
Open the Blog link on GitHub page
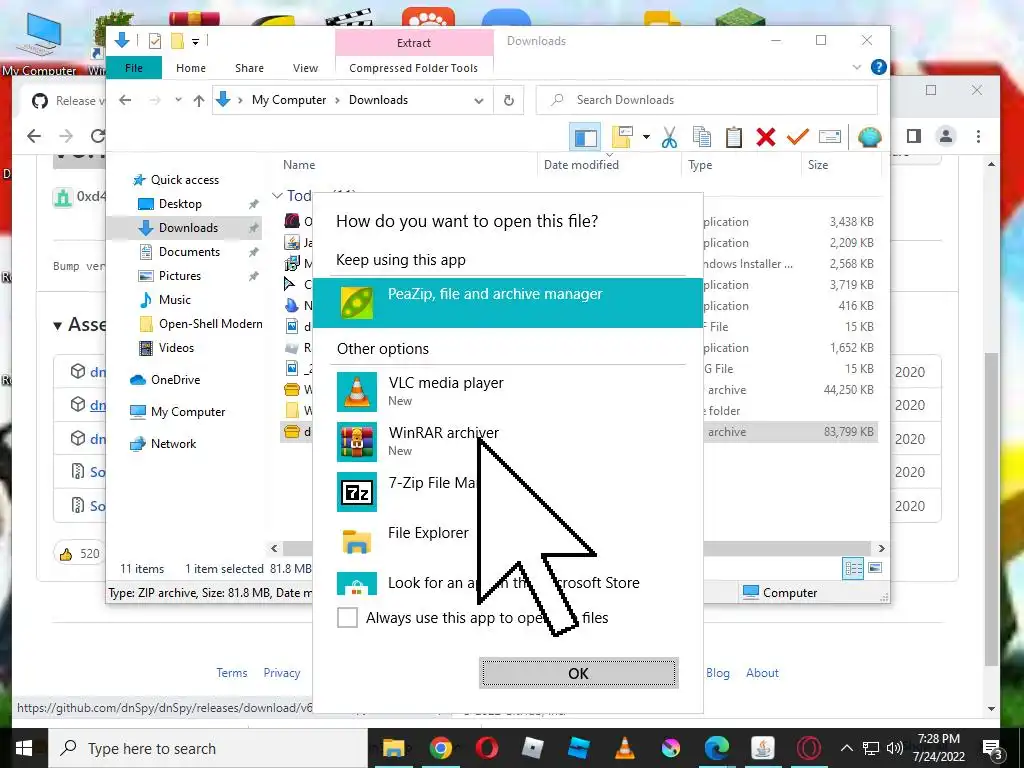pos(718,673)
